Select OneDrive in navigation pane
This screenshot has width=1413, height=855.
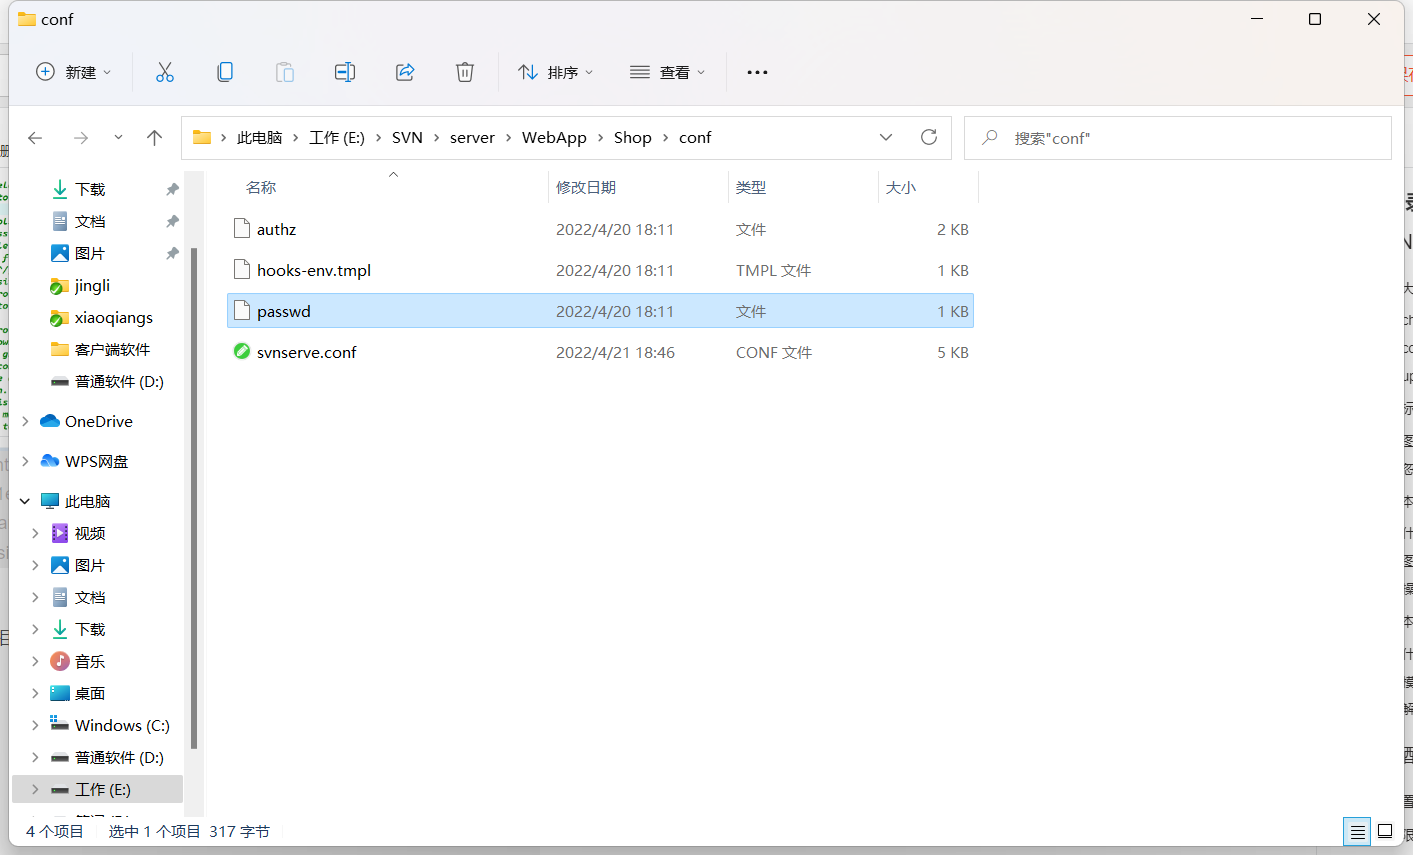tap(98, 421)
